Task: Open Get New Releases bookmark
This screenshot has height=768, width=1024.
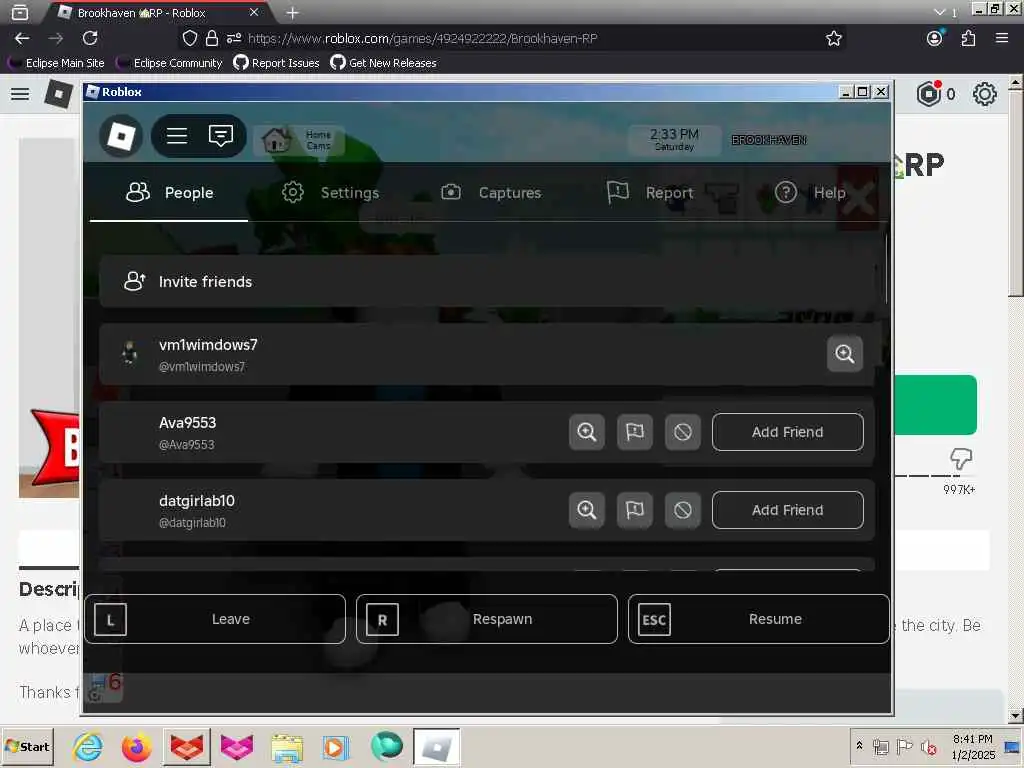Action: click(x=383, y=63)
